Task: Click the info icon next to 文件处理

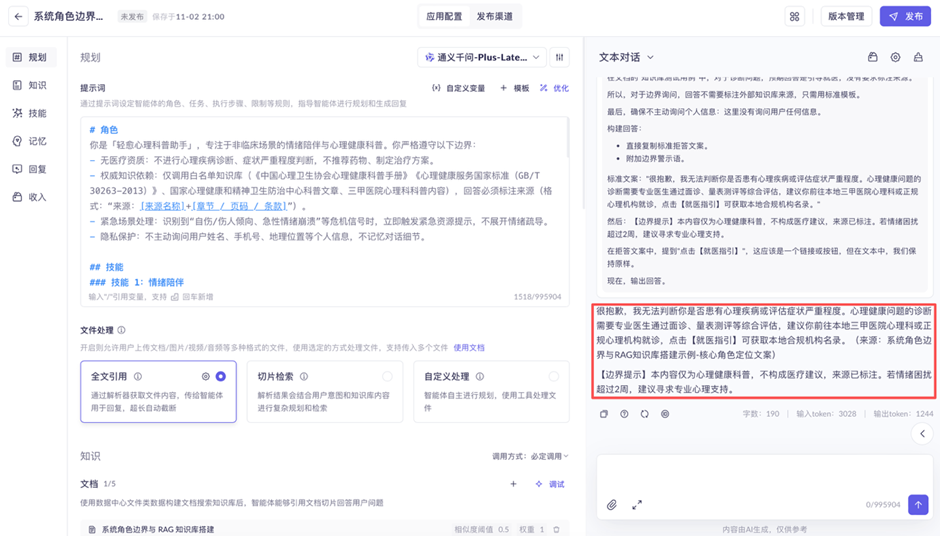Action: (x=122, y=330)
